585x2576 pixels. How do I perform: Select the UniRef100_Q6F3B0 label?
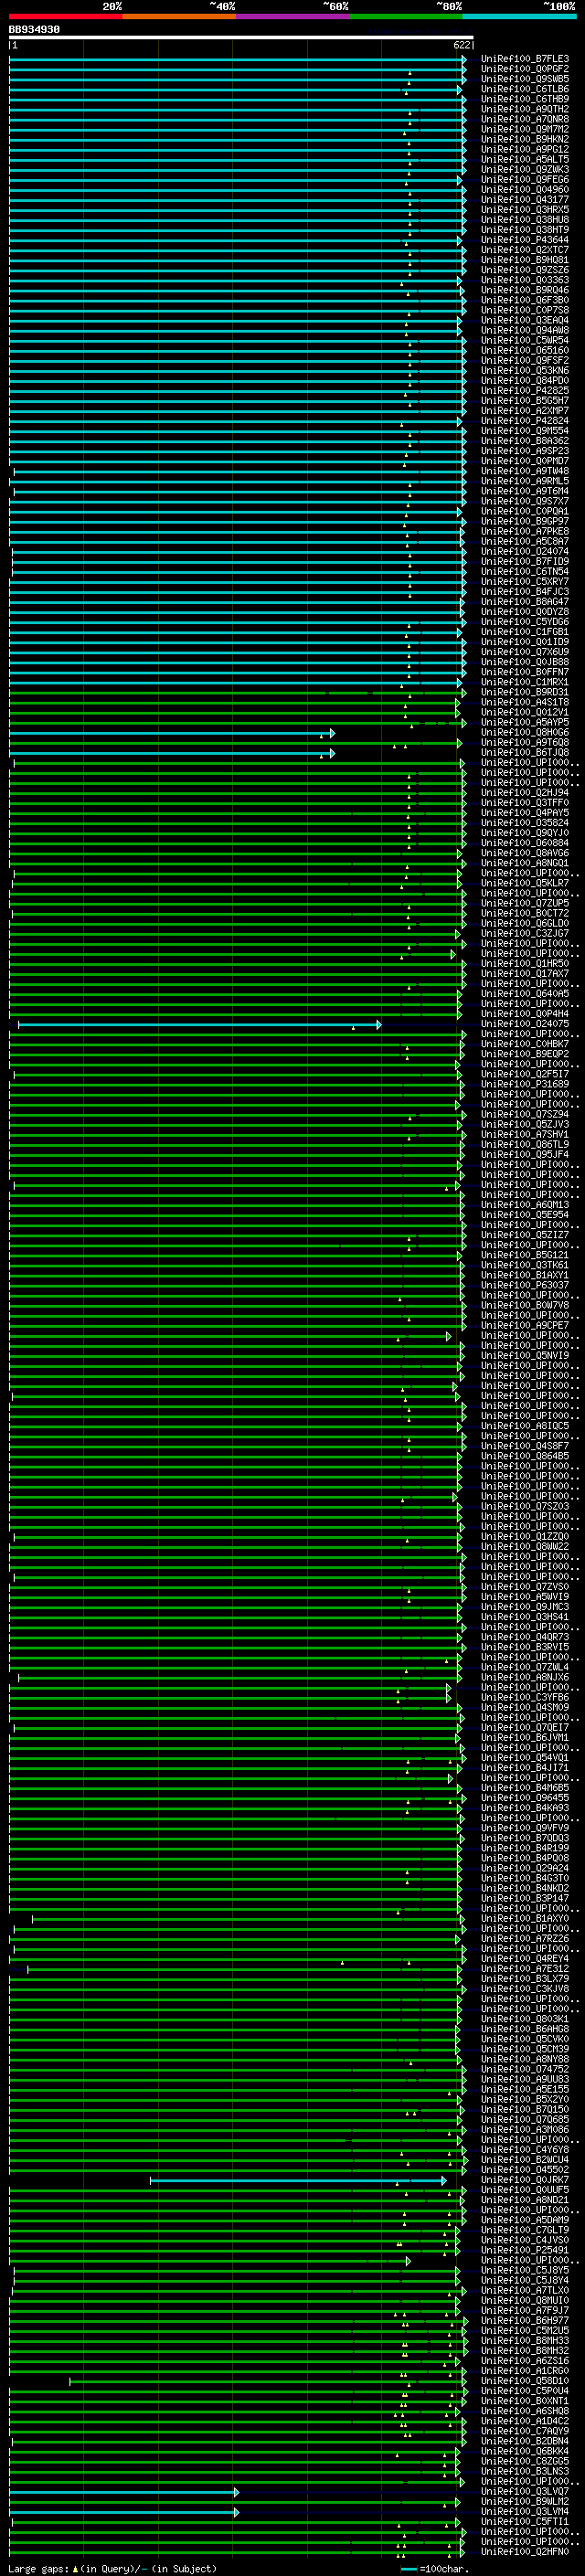(x=524, y=300)
